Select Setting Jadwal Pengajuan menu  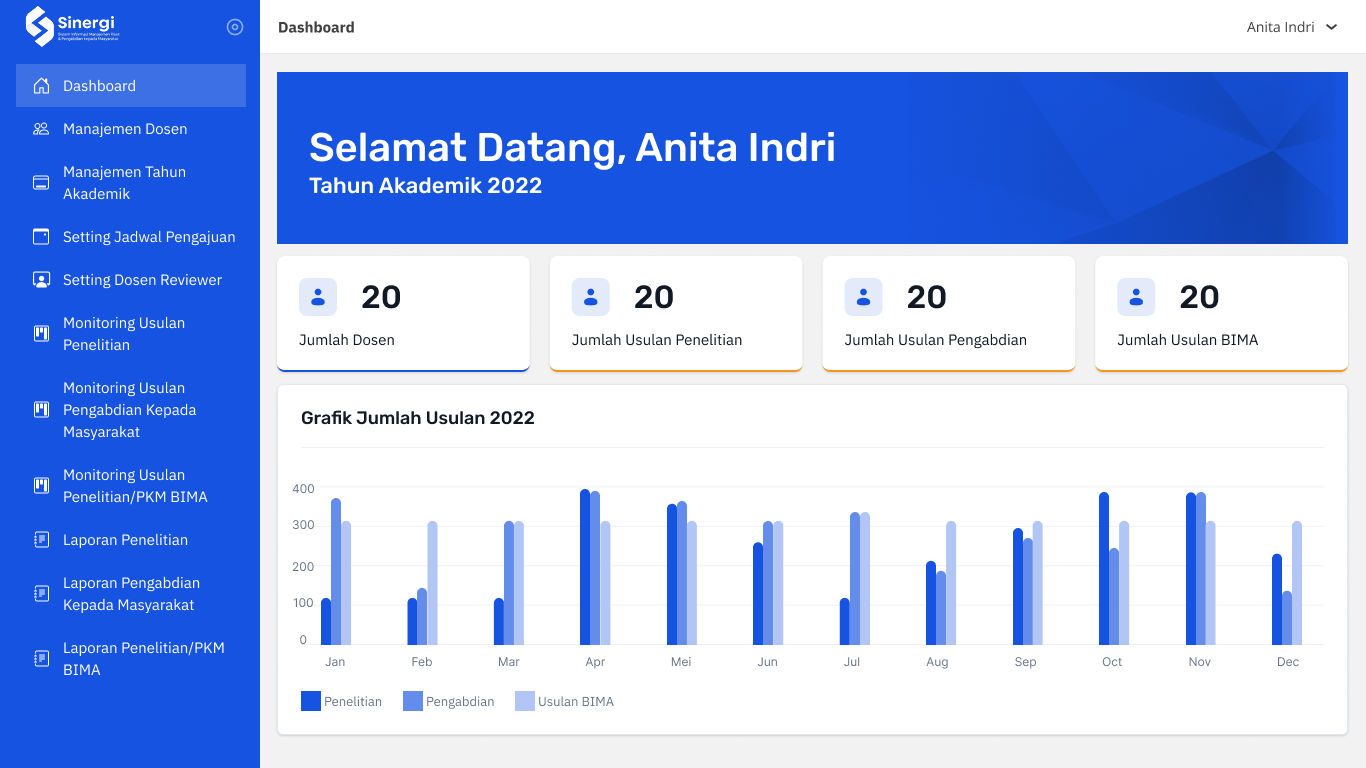[131, 237]
